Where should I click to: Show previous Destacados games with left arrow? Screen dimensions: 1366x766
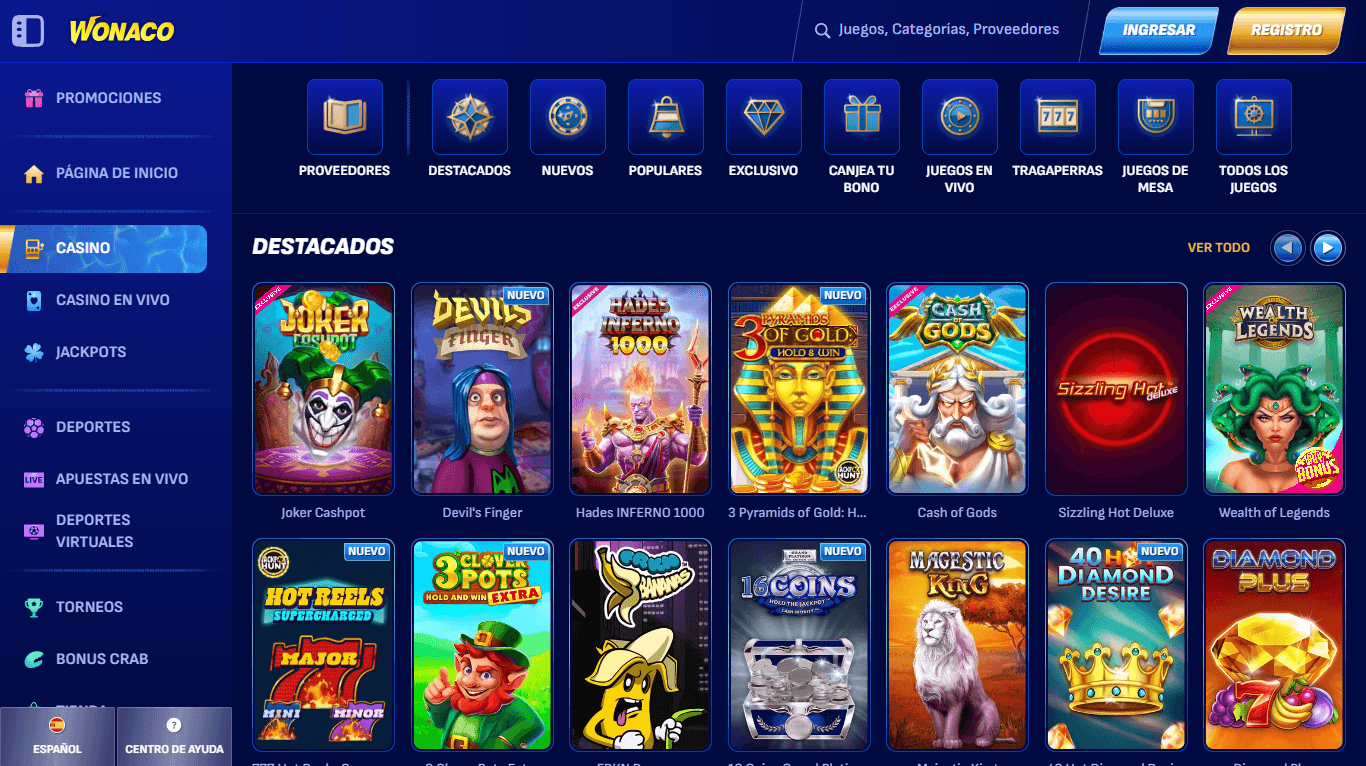[1287, 247]
